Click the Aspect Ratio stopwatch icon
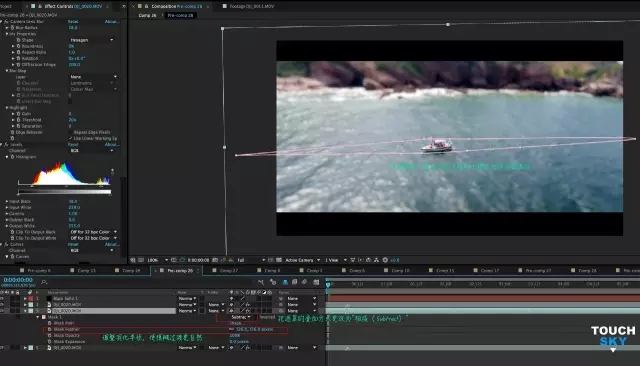 pyautogui.click(x=18, y=52)
